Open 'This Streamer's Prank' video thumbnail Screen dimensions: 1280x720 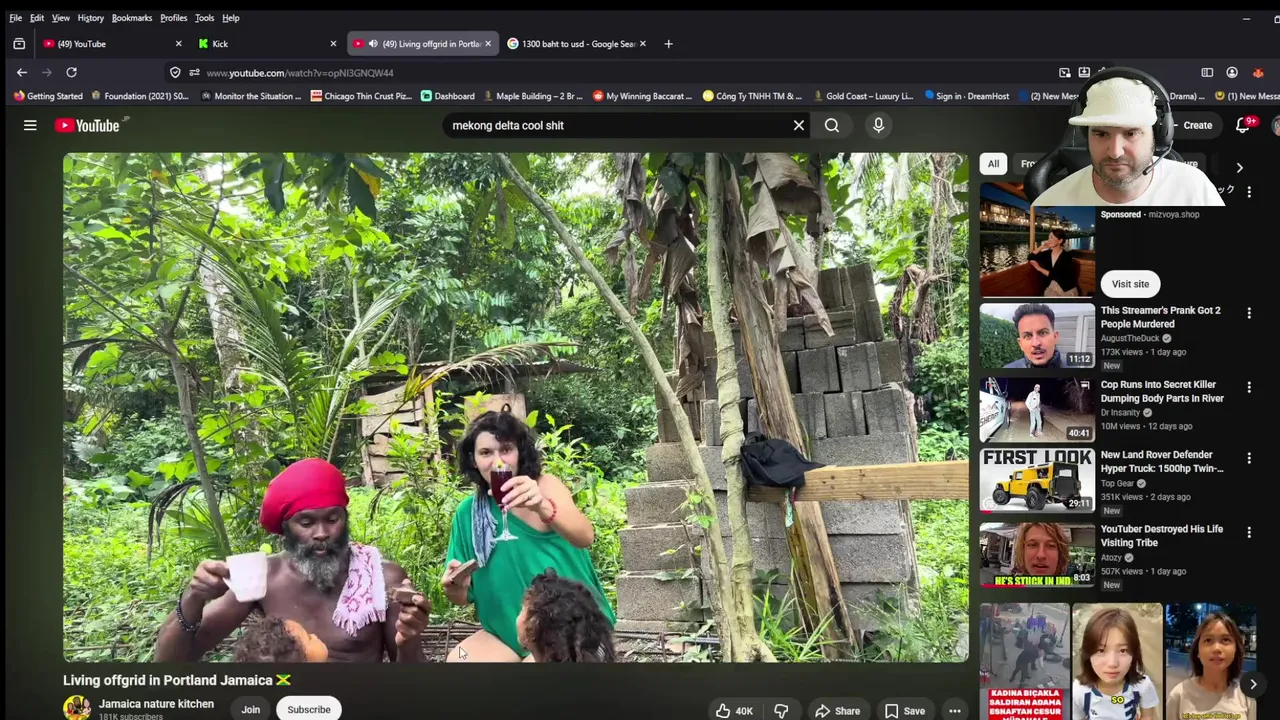(1037, 336)
